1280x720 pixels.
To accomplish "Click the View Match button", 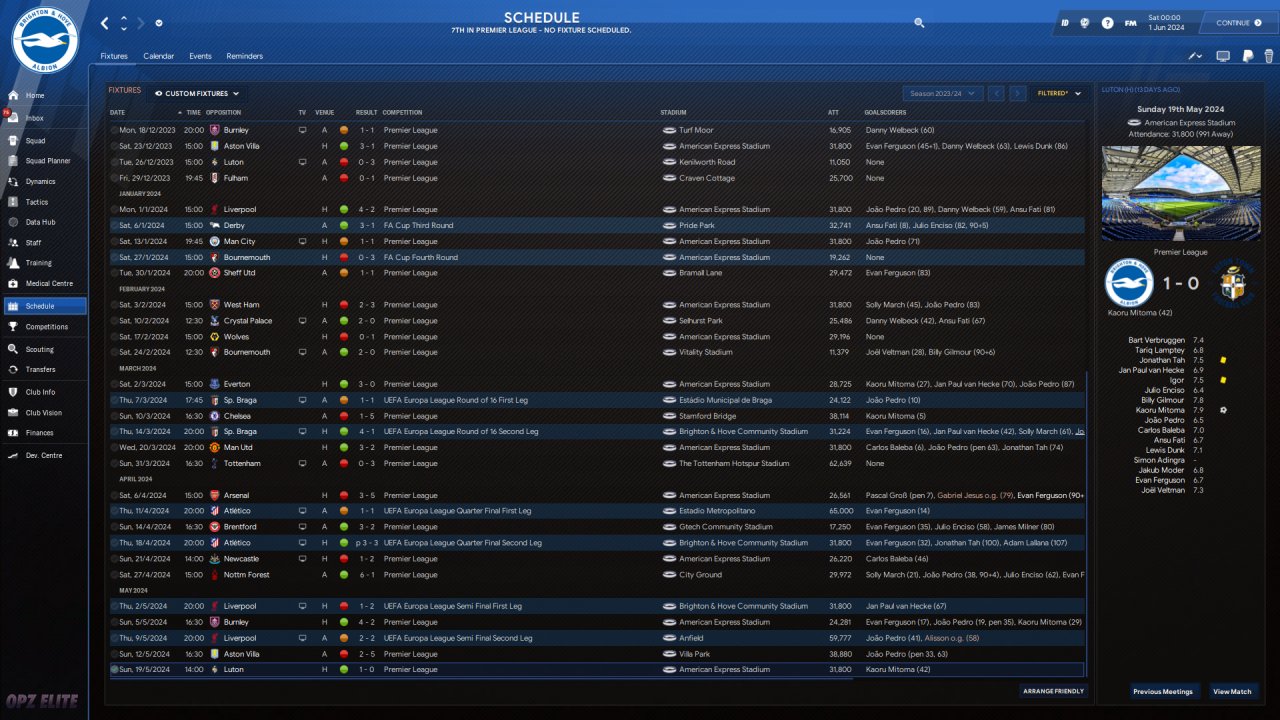I will coord(1232,691).
